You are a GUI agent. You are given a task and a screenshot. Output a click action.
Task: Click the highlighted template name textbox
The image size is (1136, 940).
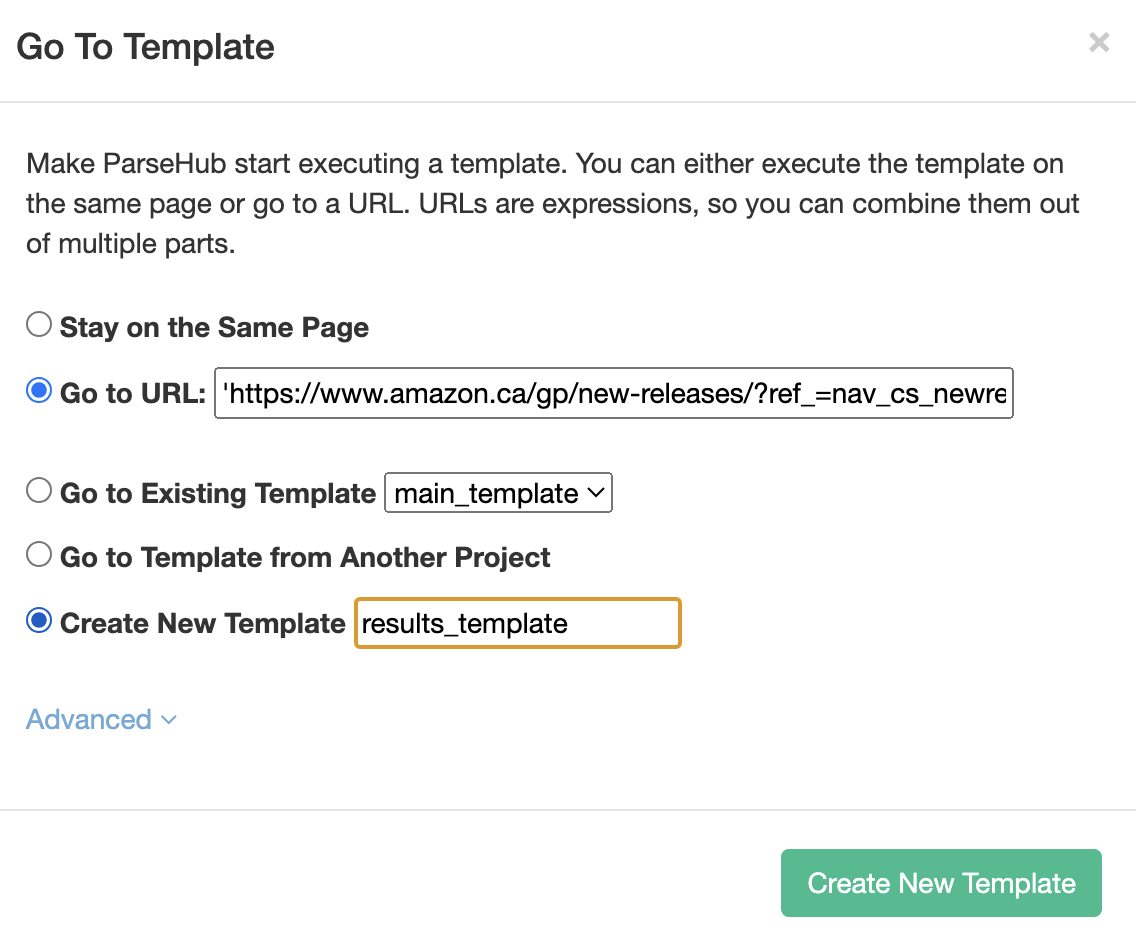tap(516, 622)
